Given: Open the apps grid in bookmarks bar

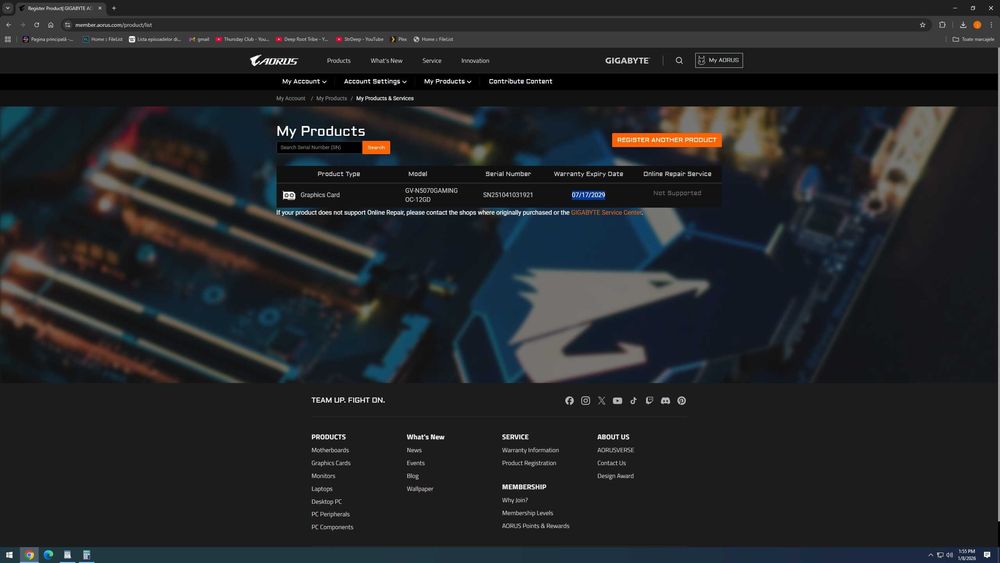Looking at the screenshot, I should coord(8,39).
